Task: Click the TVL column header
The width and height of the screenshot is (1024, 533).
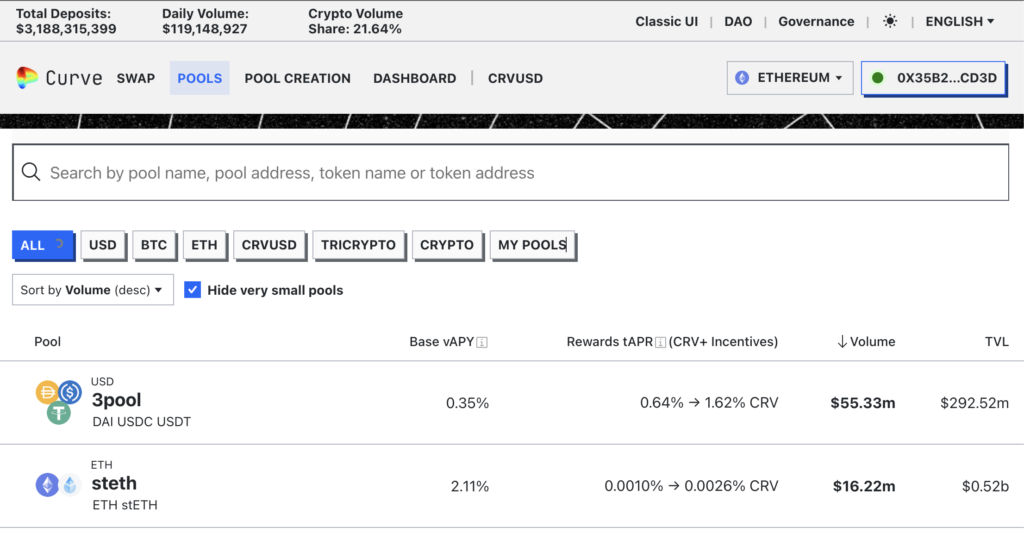Action: tap(997, 342)
